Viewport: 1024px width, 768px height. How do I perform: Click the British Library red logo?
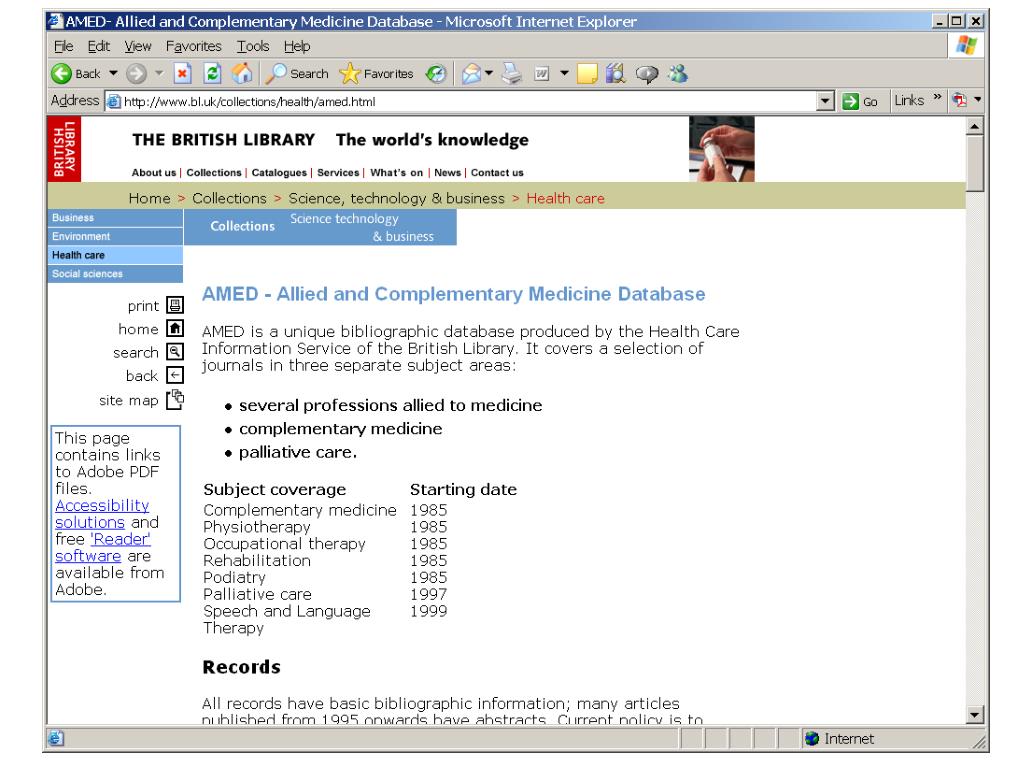point(64,149)
